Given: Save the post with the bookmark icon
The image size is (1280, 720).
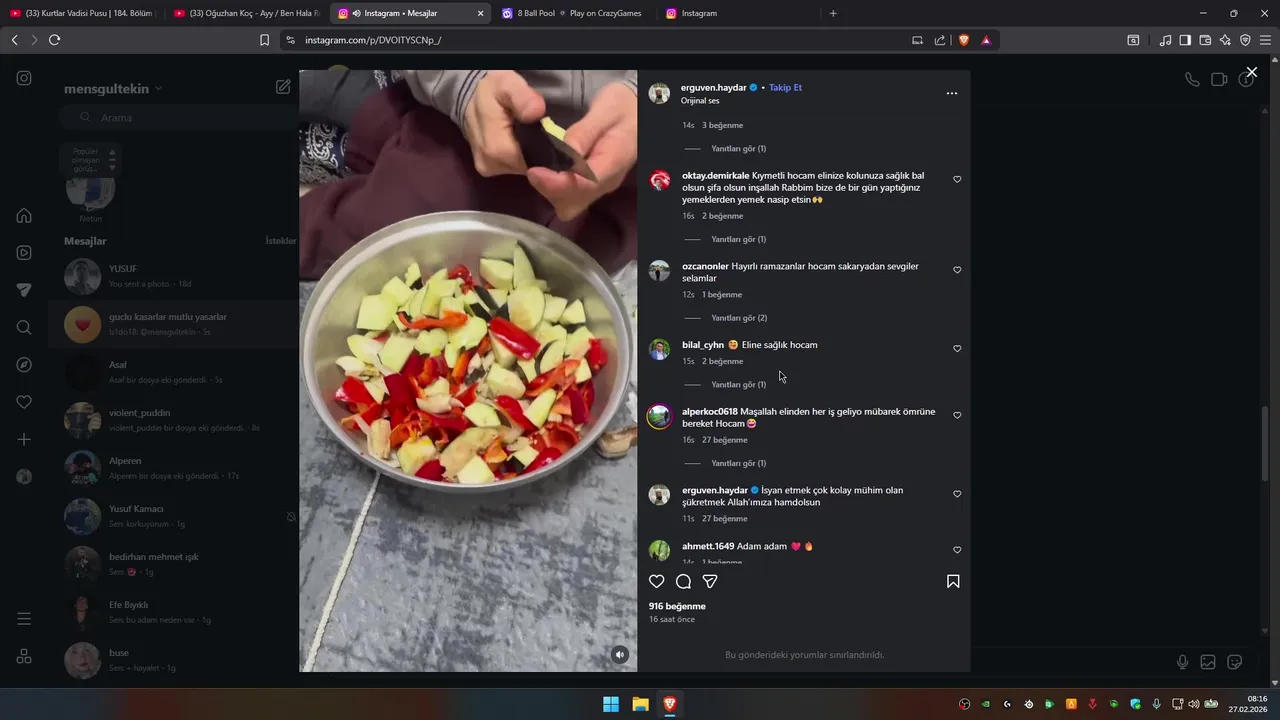Looking at the screenshot, I should pos(953,581).
